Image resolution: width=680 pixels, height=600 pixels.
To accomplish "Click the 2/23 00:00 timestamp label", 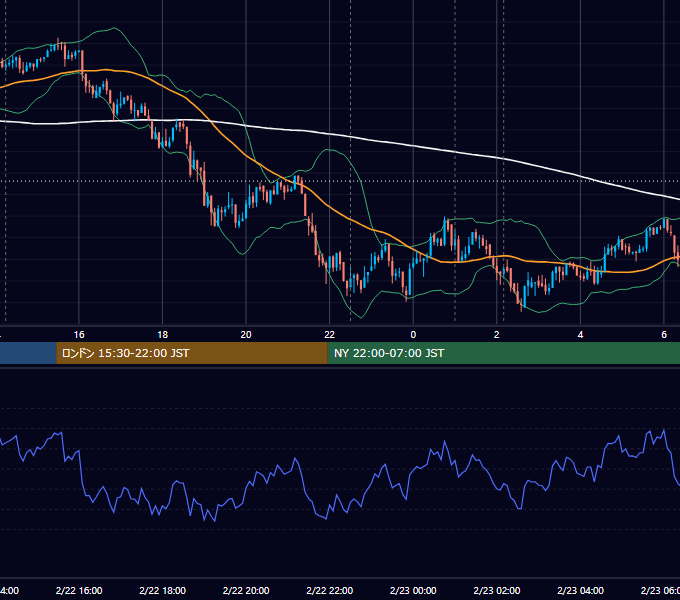I will pos(413,590).
